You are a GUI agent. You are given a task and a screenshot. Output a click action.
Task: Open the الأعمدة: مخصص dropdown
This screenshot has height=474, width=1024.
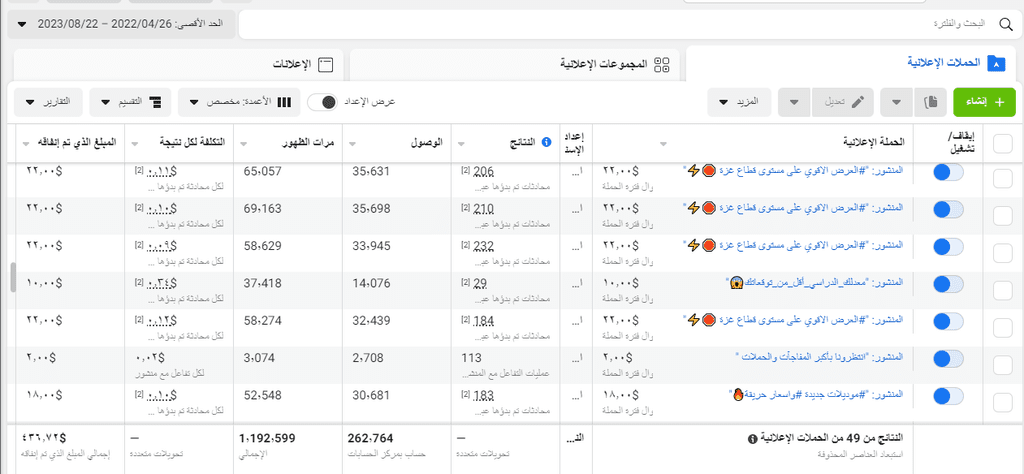click(238, 102)
